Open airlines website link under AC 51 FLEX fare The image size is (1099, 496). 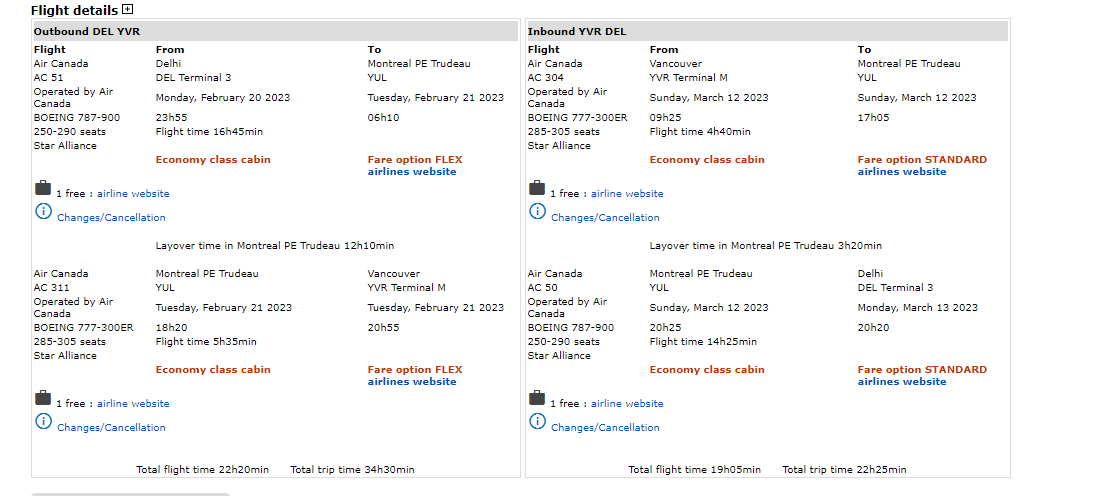pos(412,172)
